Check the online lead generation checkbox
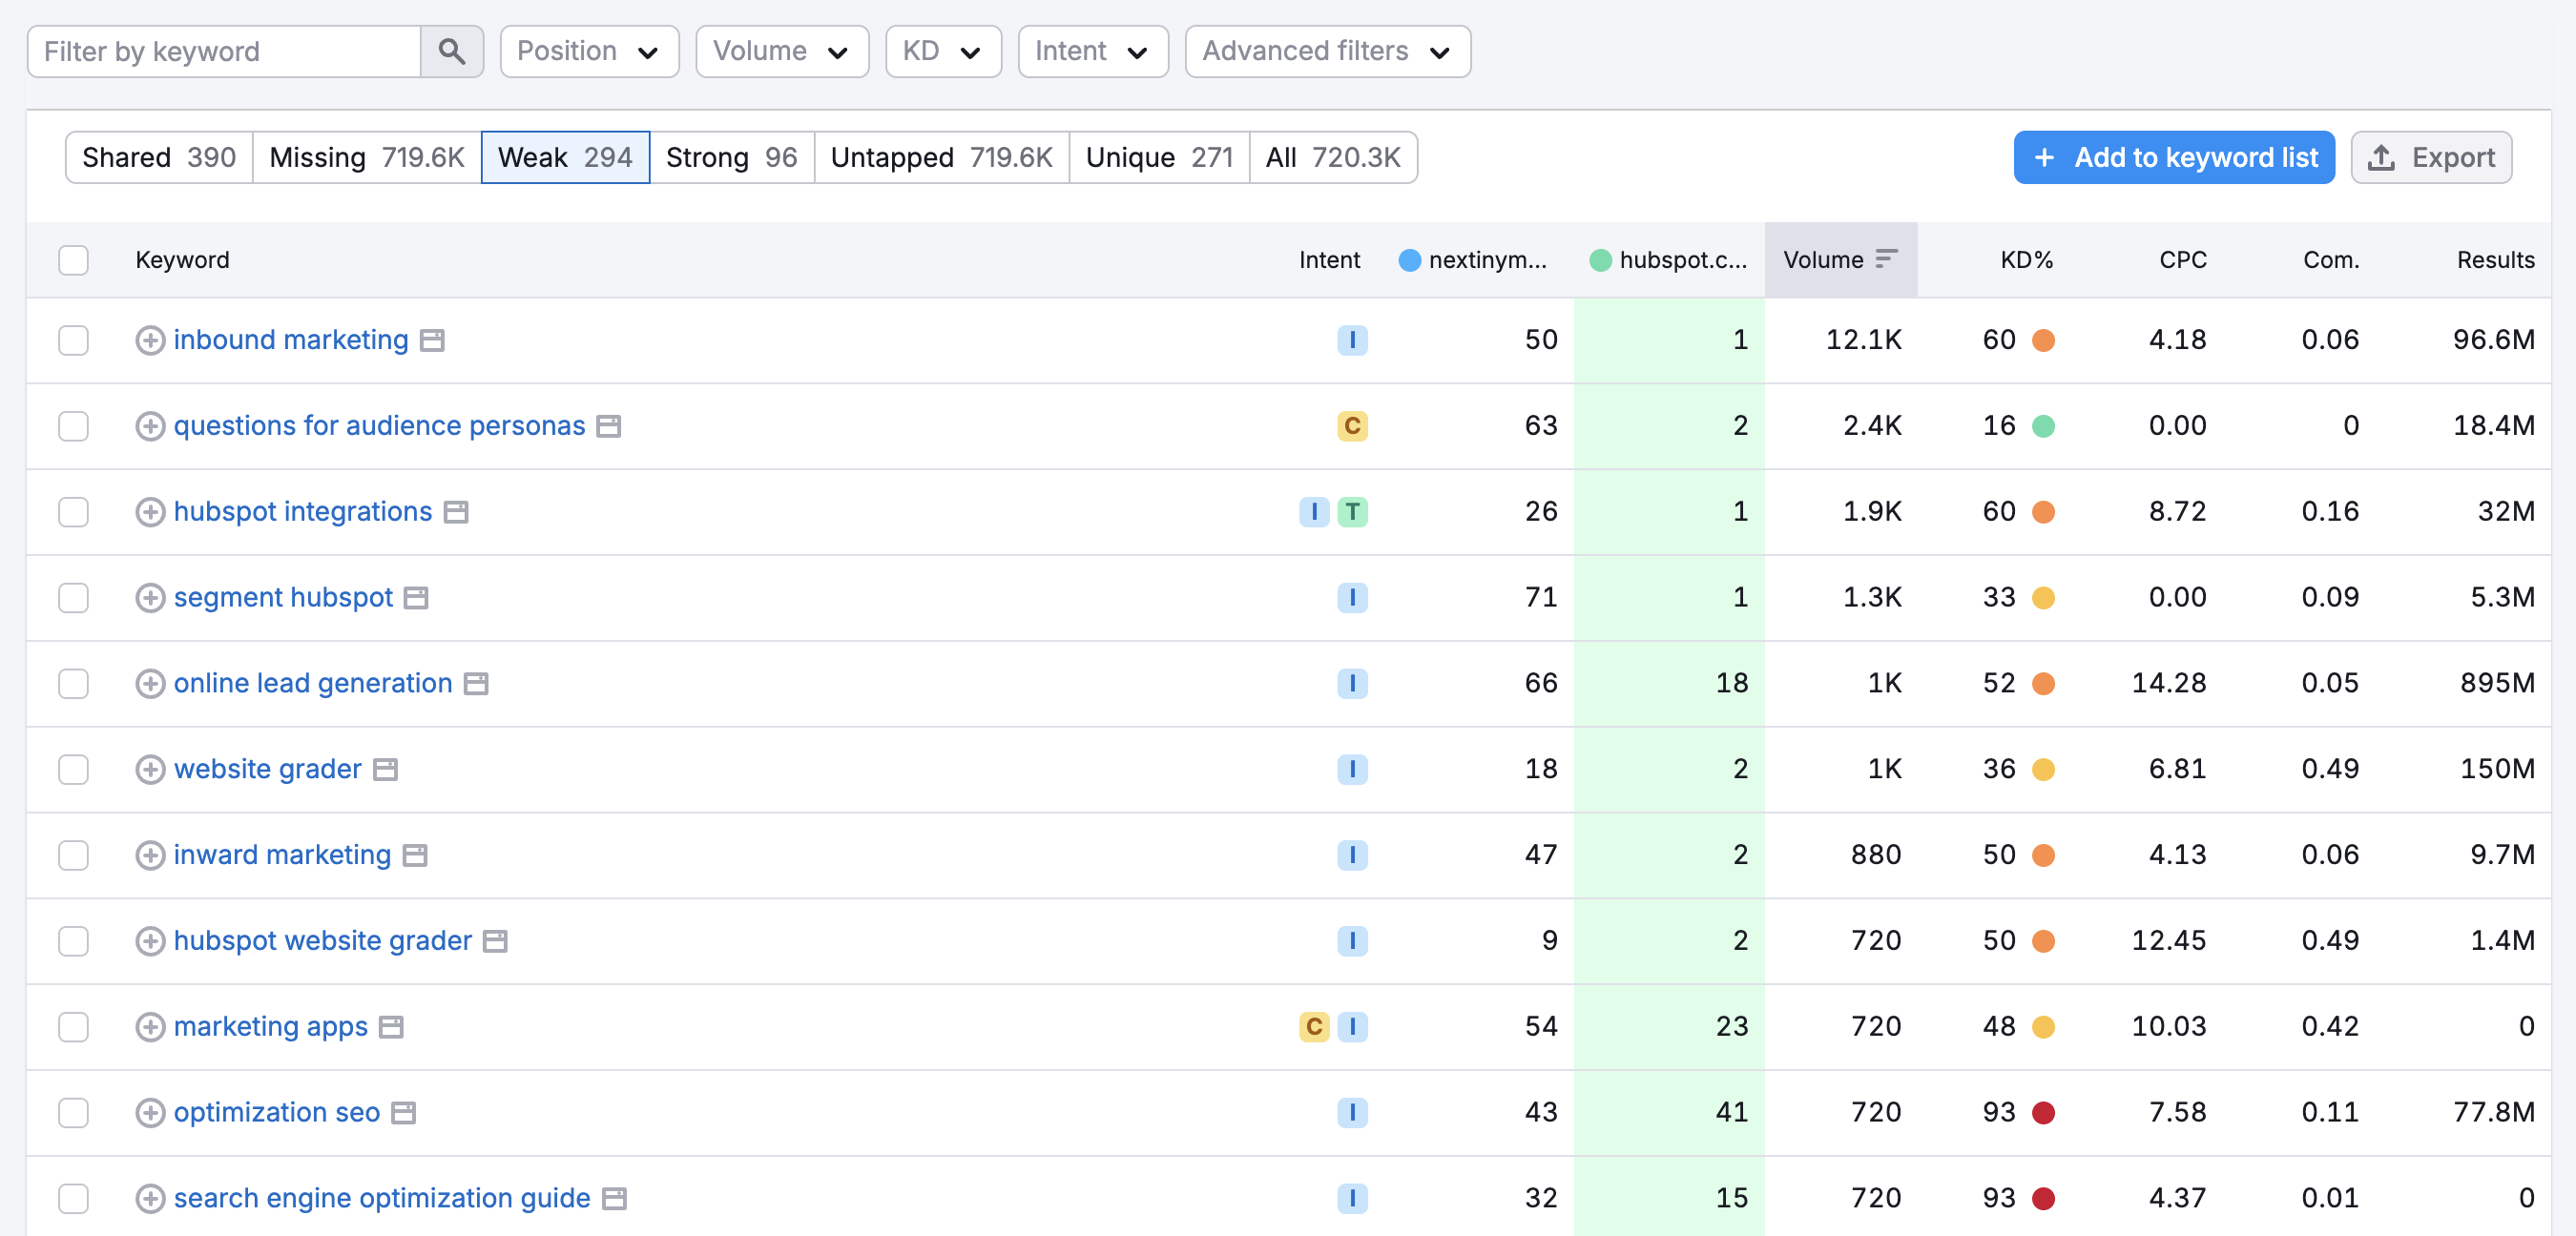Screen dimensions: 2576x1236 pyautogui.click(x=73, y=684)
